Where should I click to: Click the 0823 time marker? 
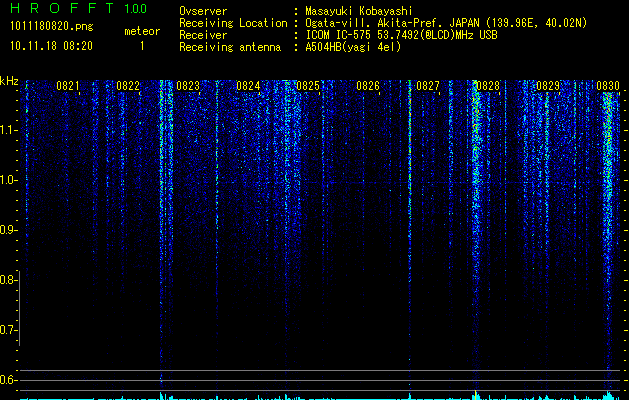coord(188,86)
